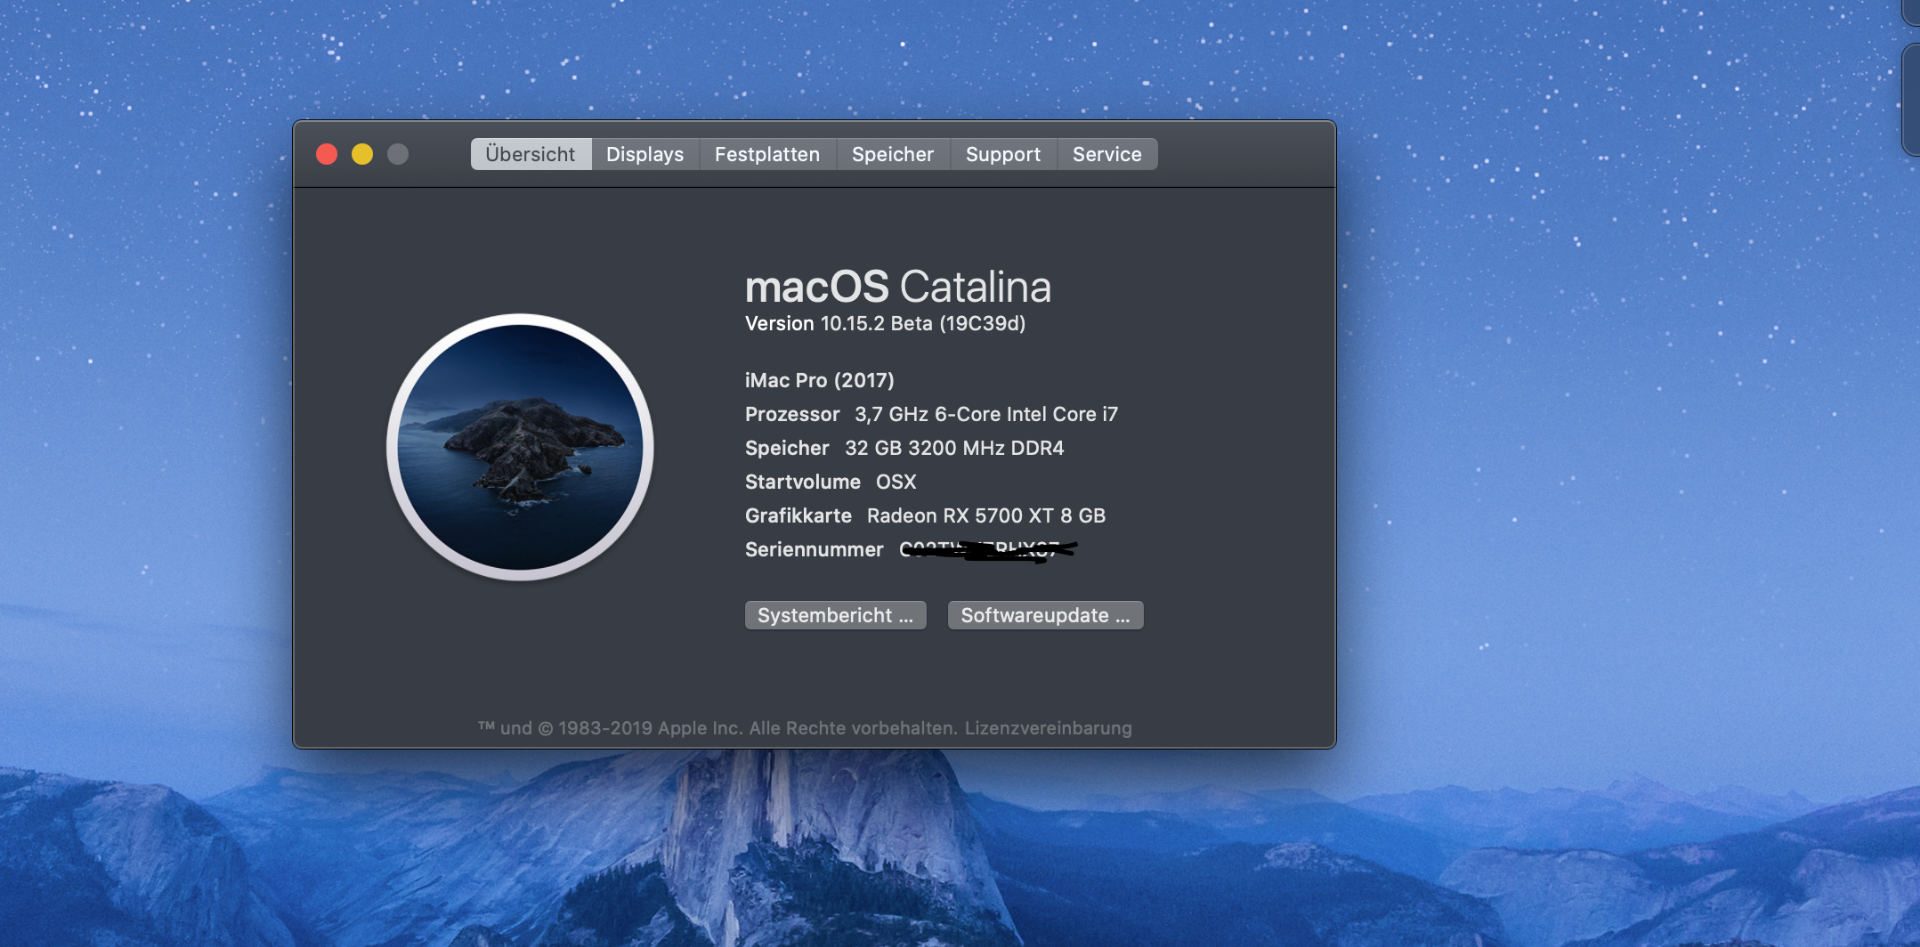Click the Grafikkarte Radeon RX 5700 XT line
This screenshot has height=947, width=1920.
pyautogui.click(x=925, y=516)
